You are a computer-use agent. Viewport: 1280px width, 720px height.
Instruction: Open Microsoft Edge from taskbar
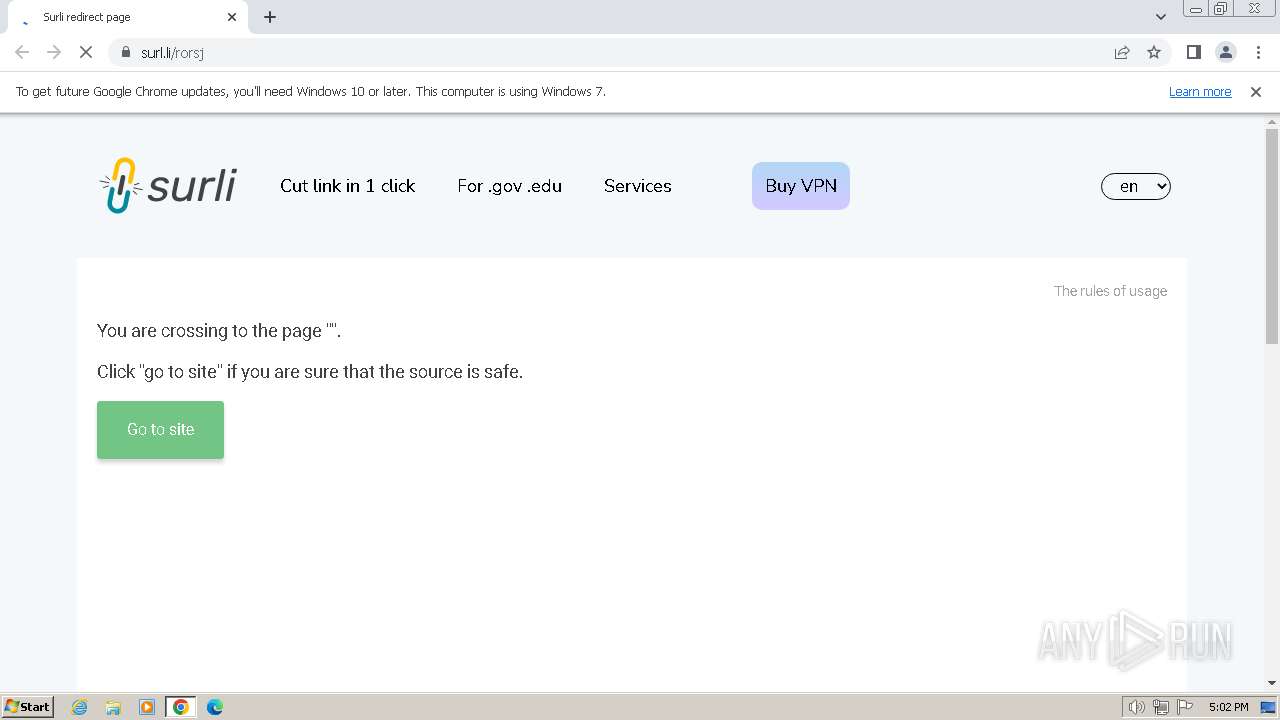pyautogui.click(x=215, y=707)
